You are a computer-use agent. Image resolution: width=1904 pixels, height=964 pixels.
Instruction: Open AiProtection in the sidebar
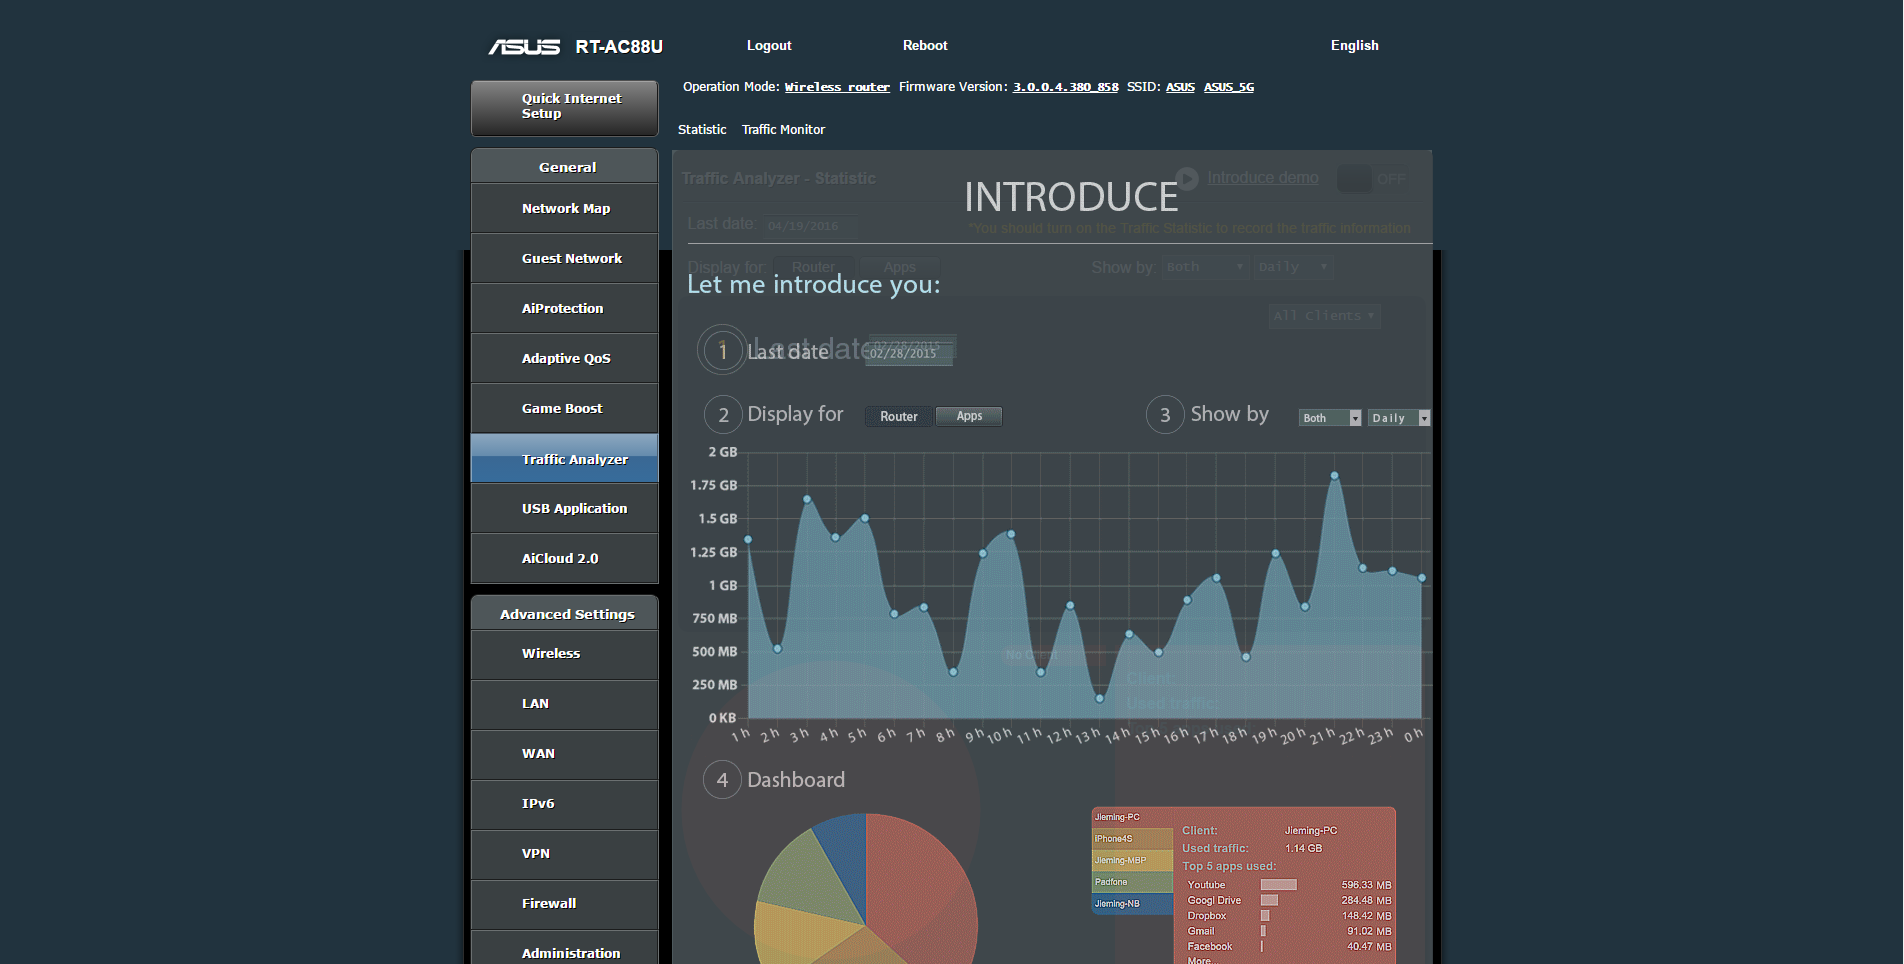pyautogui.click(x=565, y=308)
